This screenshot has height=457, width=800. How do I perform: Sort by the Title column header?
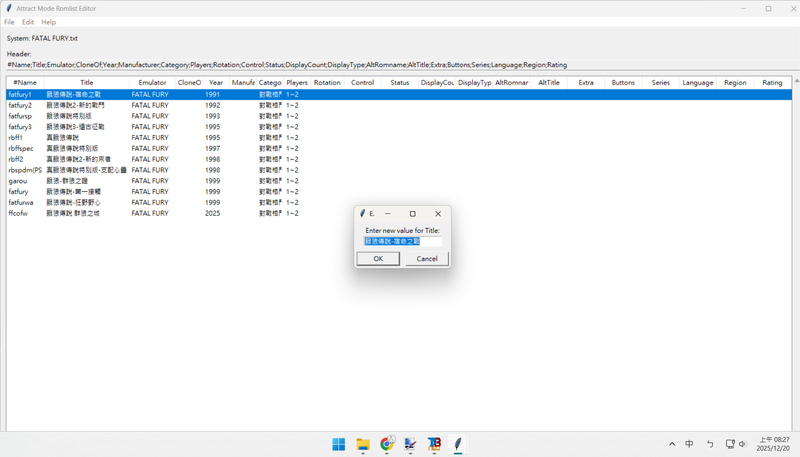pyautogui.click(x=87, y=82)
